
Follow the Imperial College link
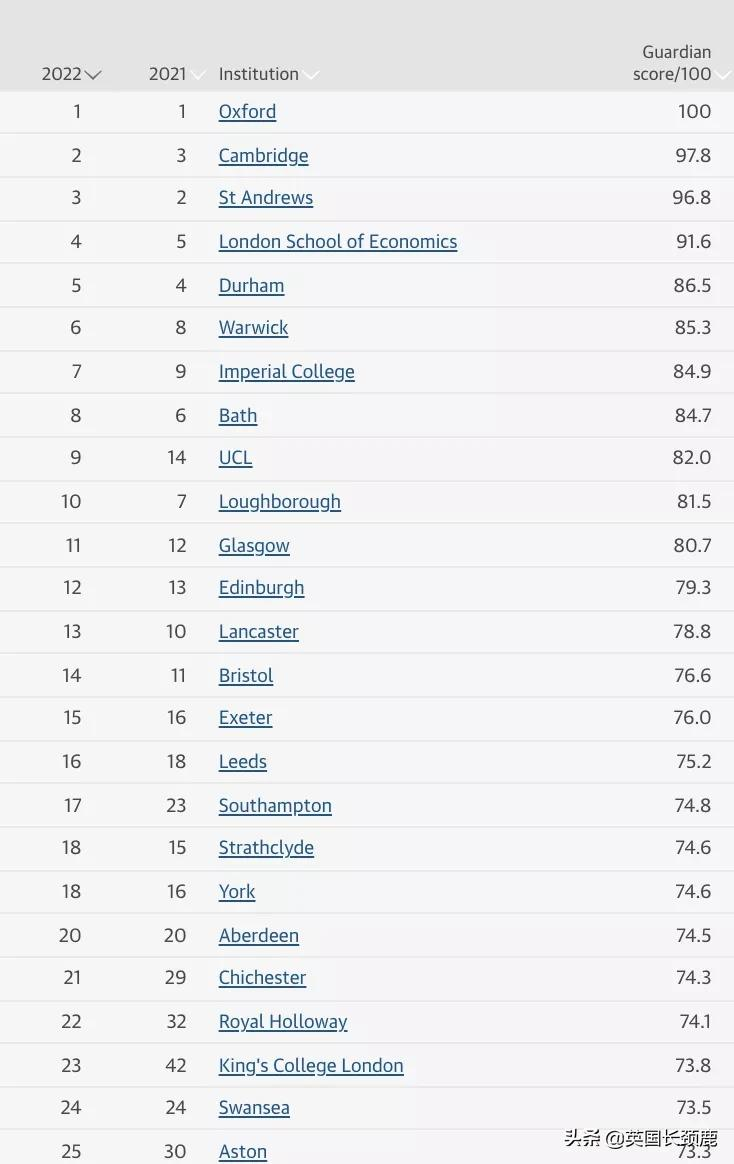coord(286,371)
